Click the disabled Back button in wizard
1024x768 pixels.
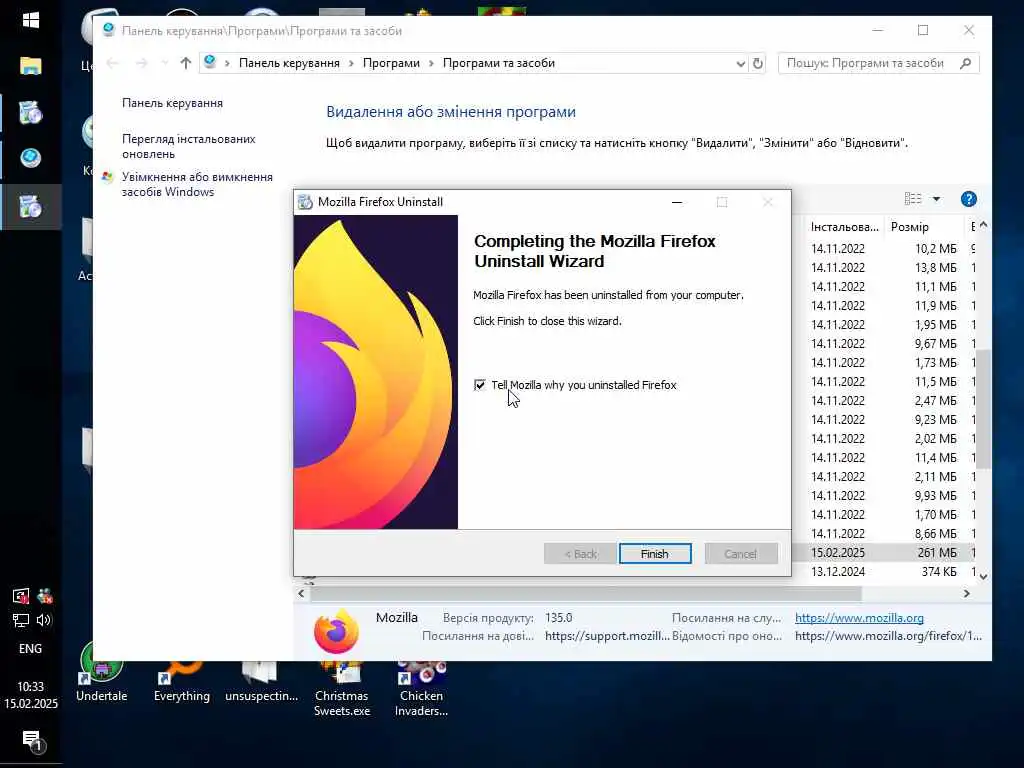pos(580,554)
